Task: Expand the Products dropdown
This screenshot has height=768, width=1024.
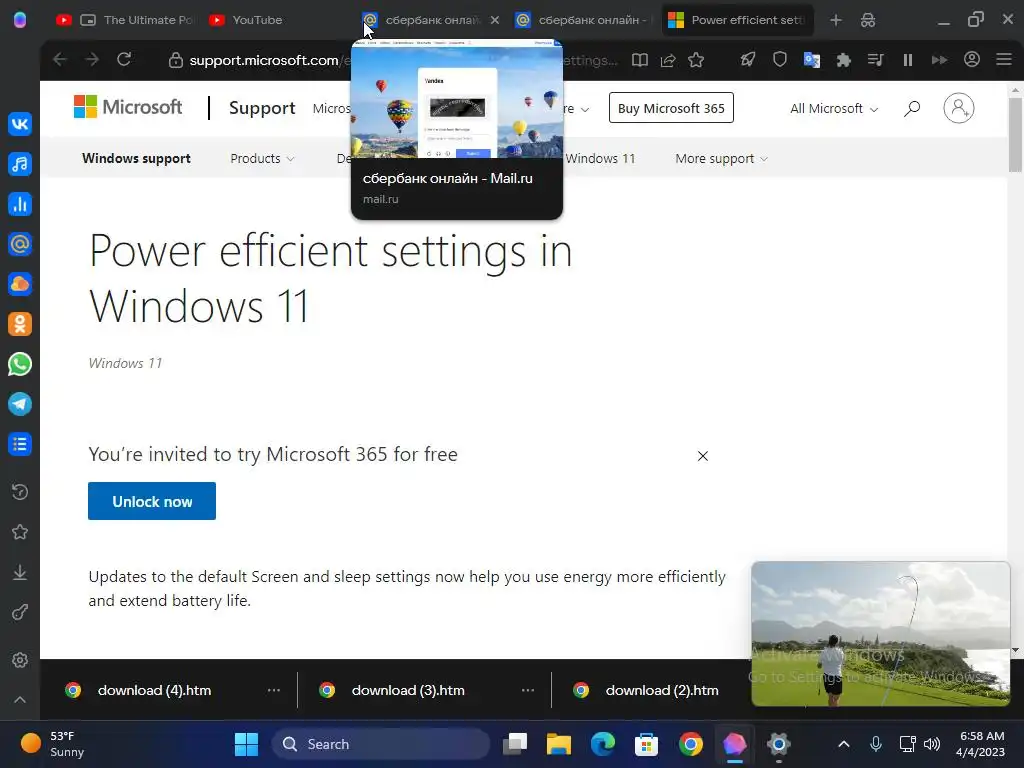Action: tap(262, 159)
